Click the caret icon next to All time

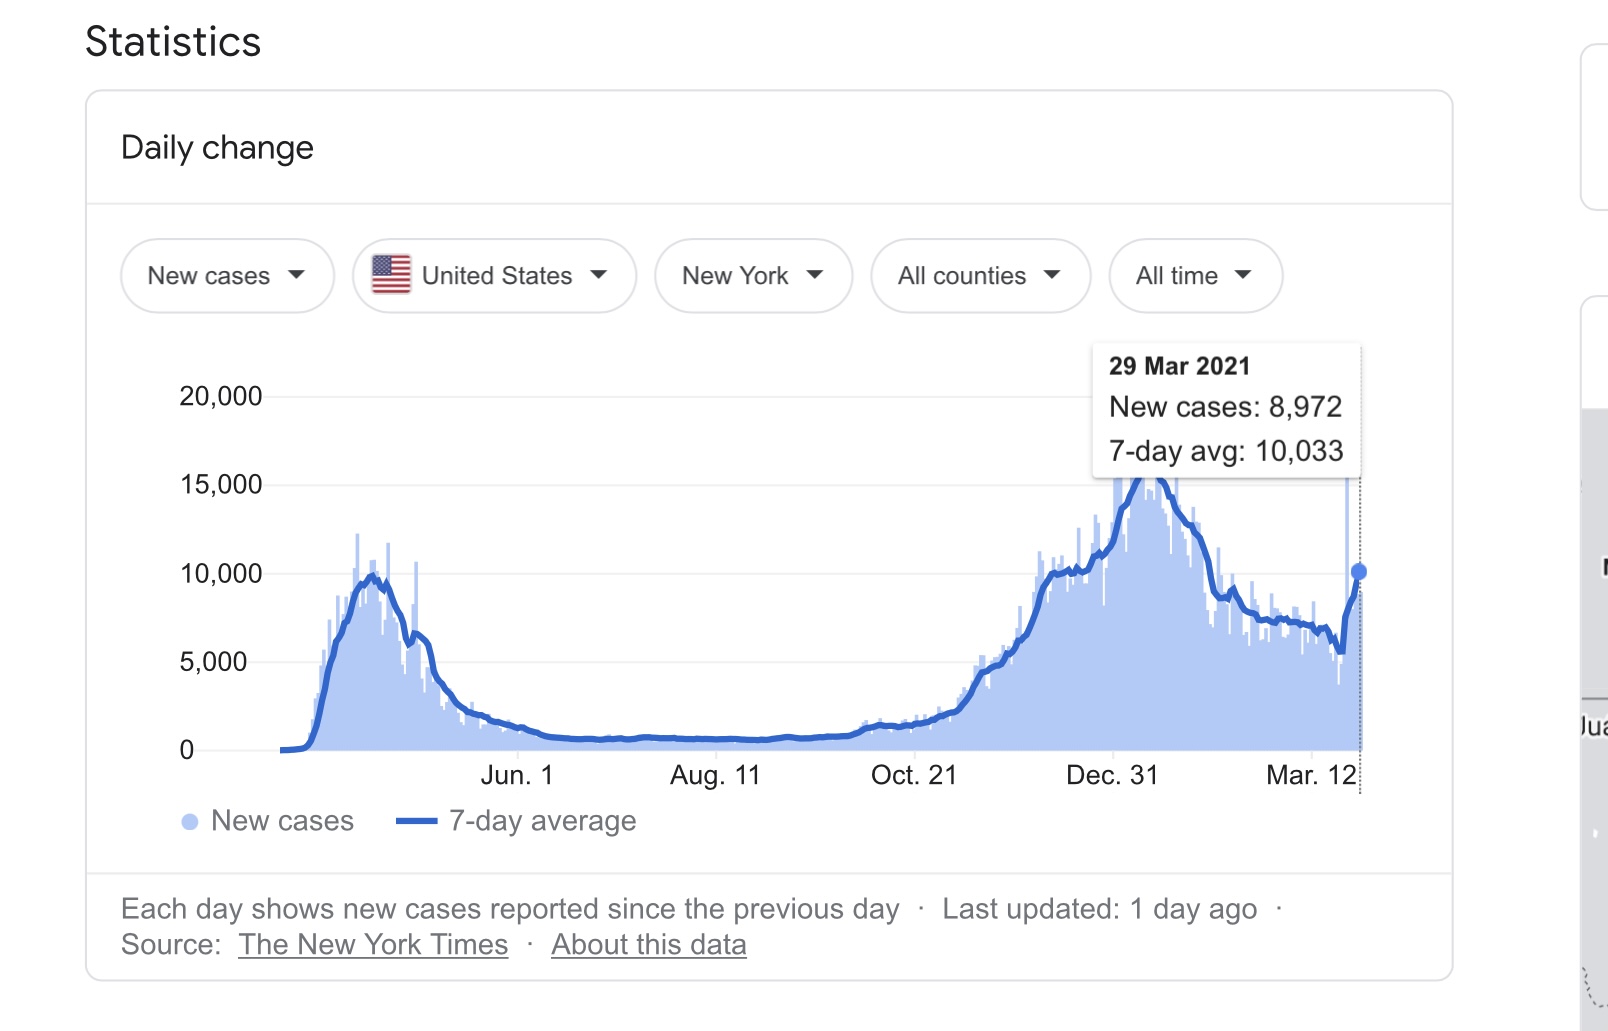(1243, 275)
